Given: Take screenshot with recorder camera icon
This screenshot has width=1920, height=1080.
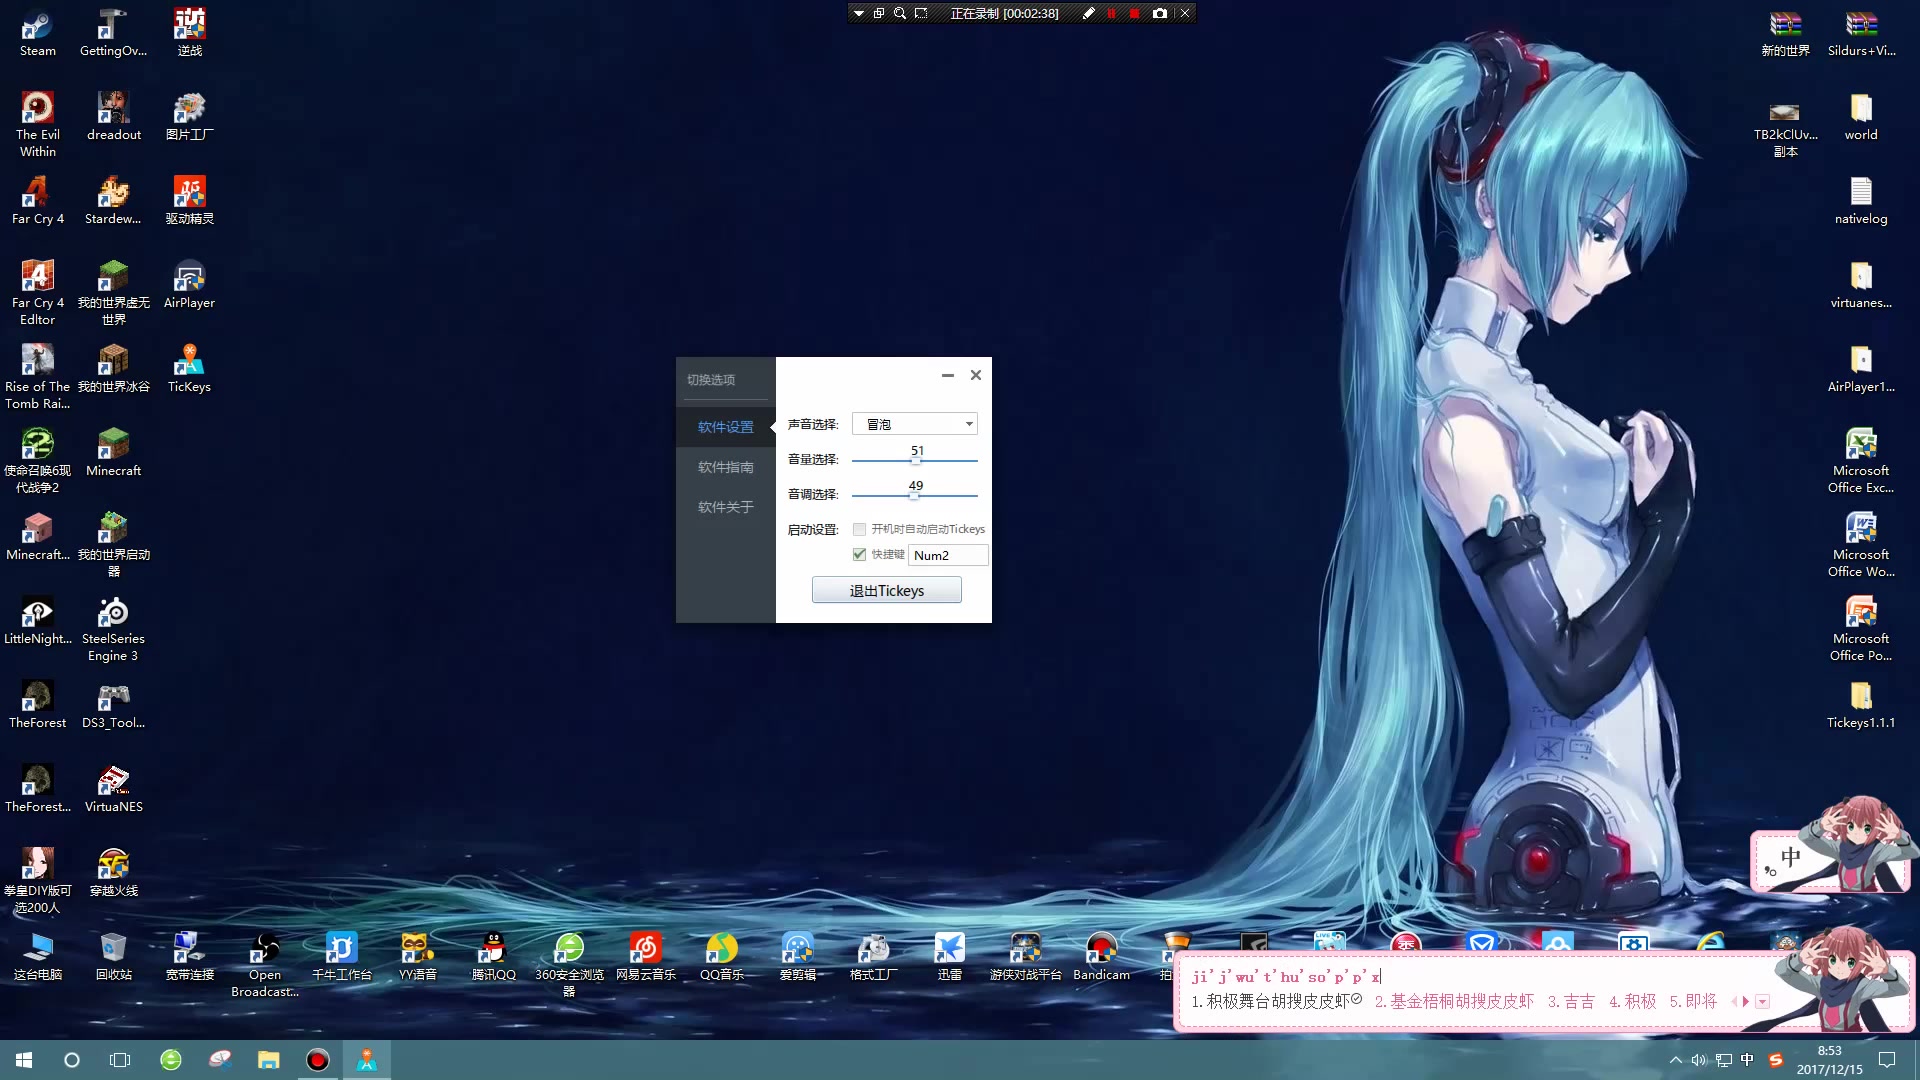Looking at the screenshot, I should point(1159,13).
